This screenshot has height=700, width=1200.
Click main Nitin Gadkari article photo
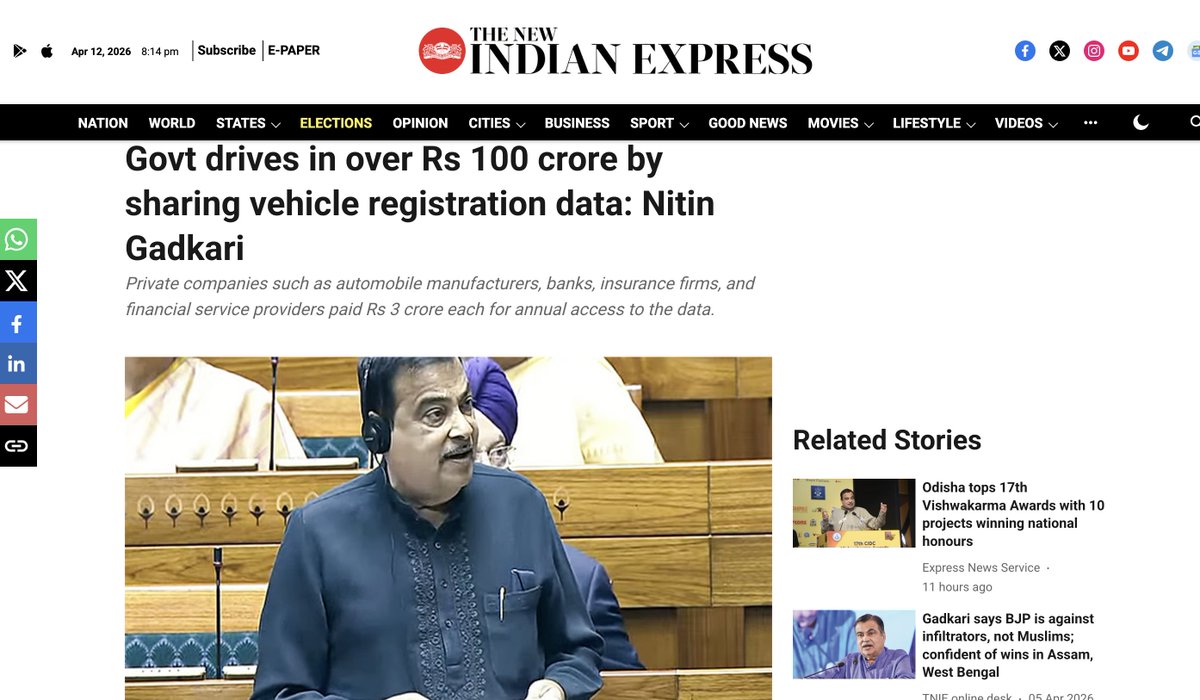pyautogui.click(x=448, y=528)
